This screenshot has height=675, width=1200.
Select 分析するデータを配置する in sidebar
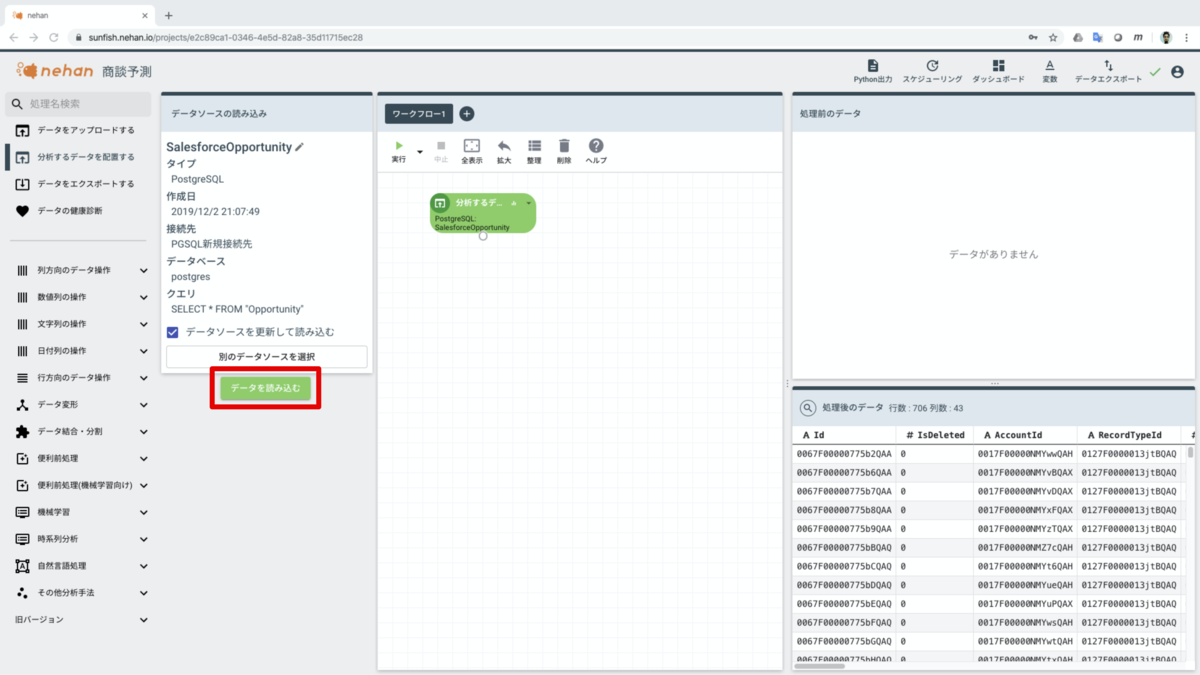[x=77, y=157]
